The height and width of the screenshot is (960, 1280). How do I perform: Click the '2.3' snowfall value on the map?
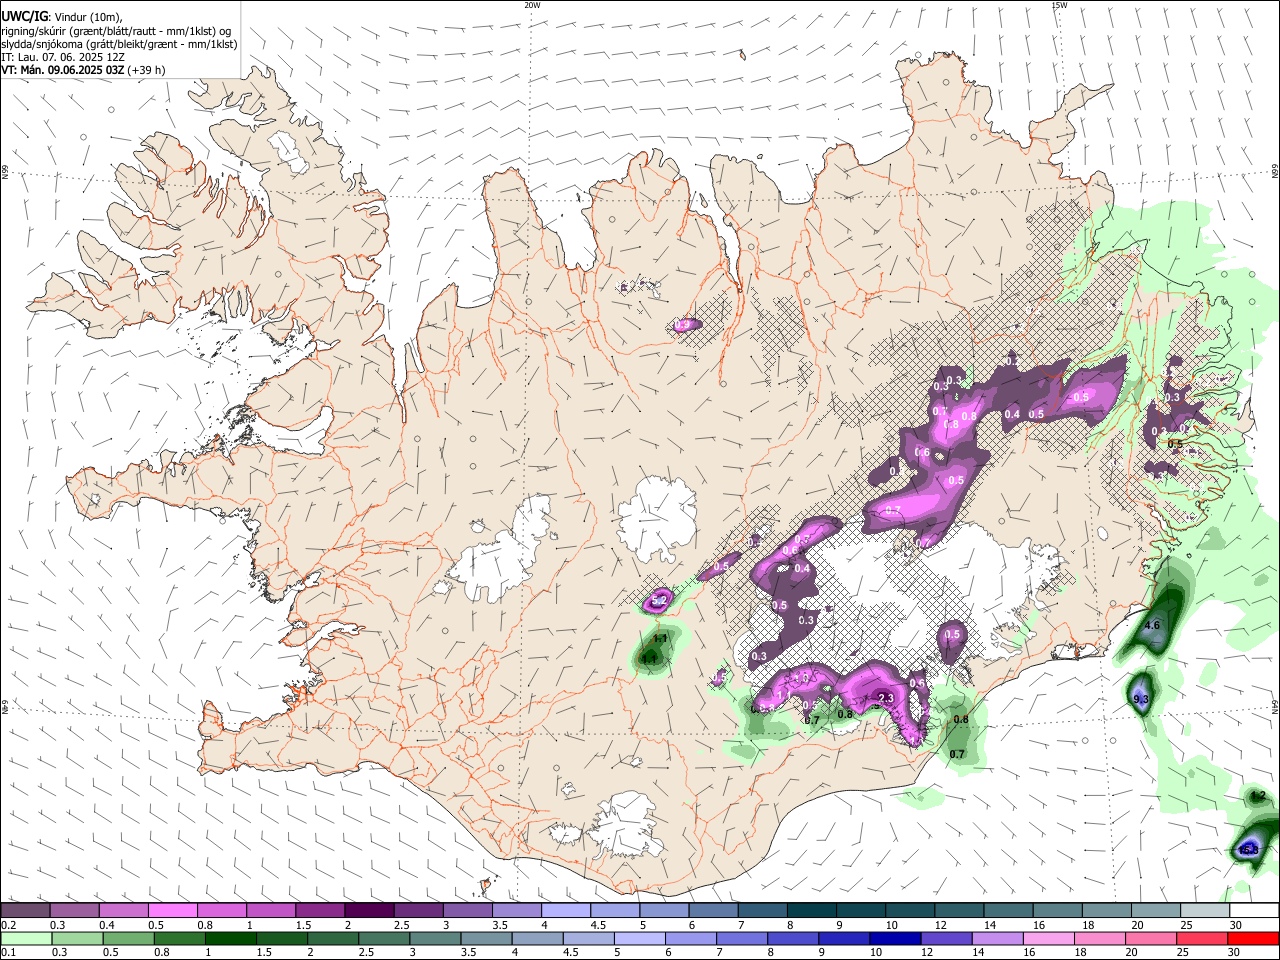(x=885, y=698)
